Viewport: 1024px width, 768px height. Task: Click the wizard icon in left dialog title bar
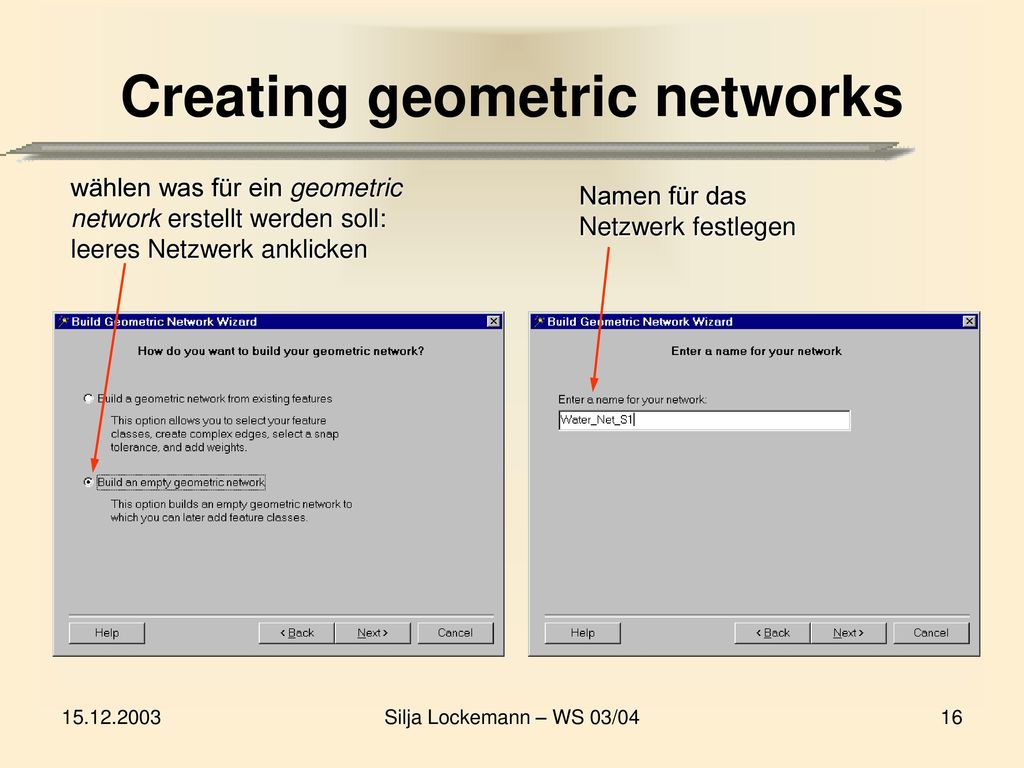tap(63, 321)
